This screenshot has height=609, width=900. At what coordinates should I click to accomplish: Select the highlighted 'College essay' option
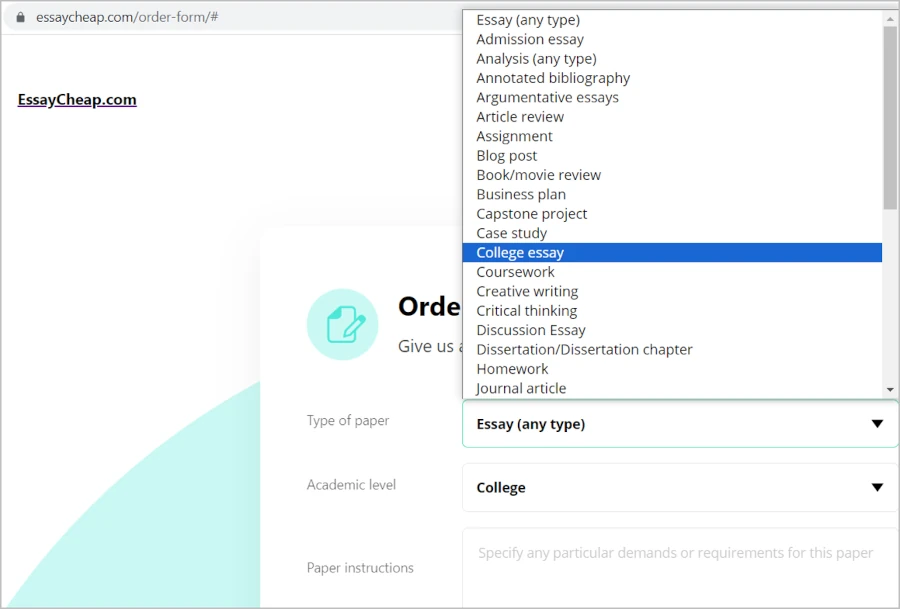click(672, 253)
